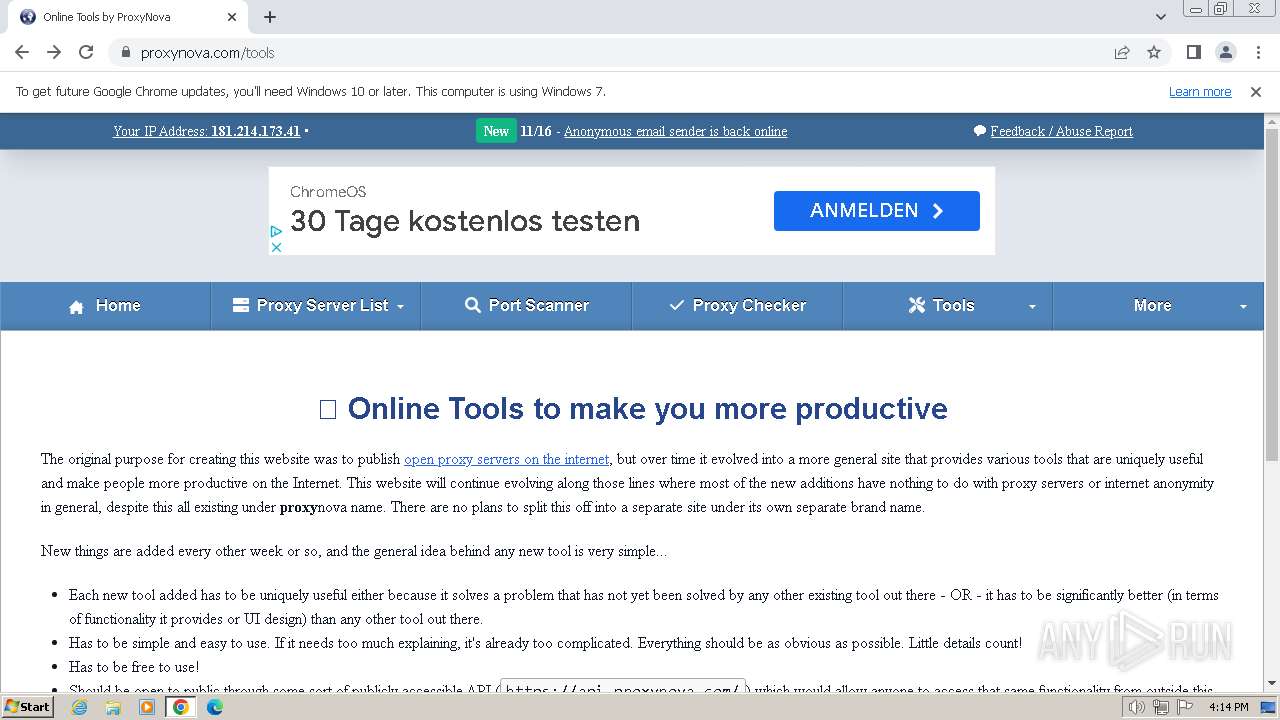Click the Online Tools to make you more productive heading
1280x720 pixels.
tap(633, 408)
